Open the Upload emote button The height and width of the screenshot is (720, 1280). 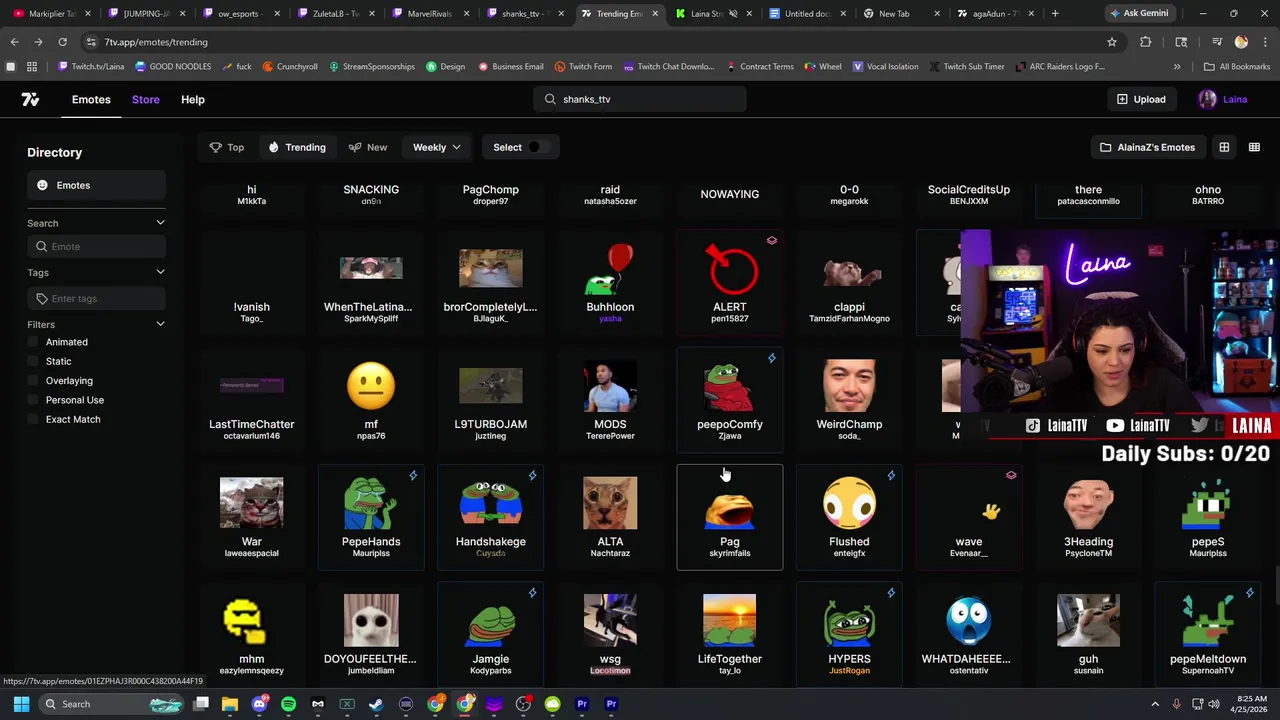pyautogui.click(x=1140, y=99)
